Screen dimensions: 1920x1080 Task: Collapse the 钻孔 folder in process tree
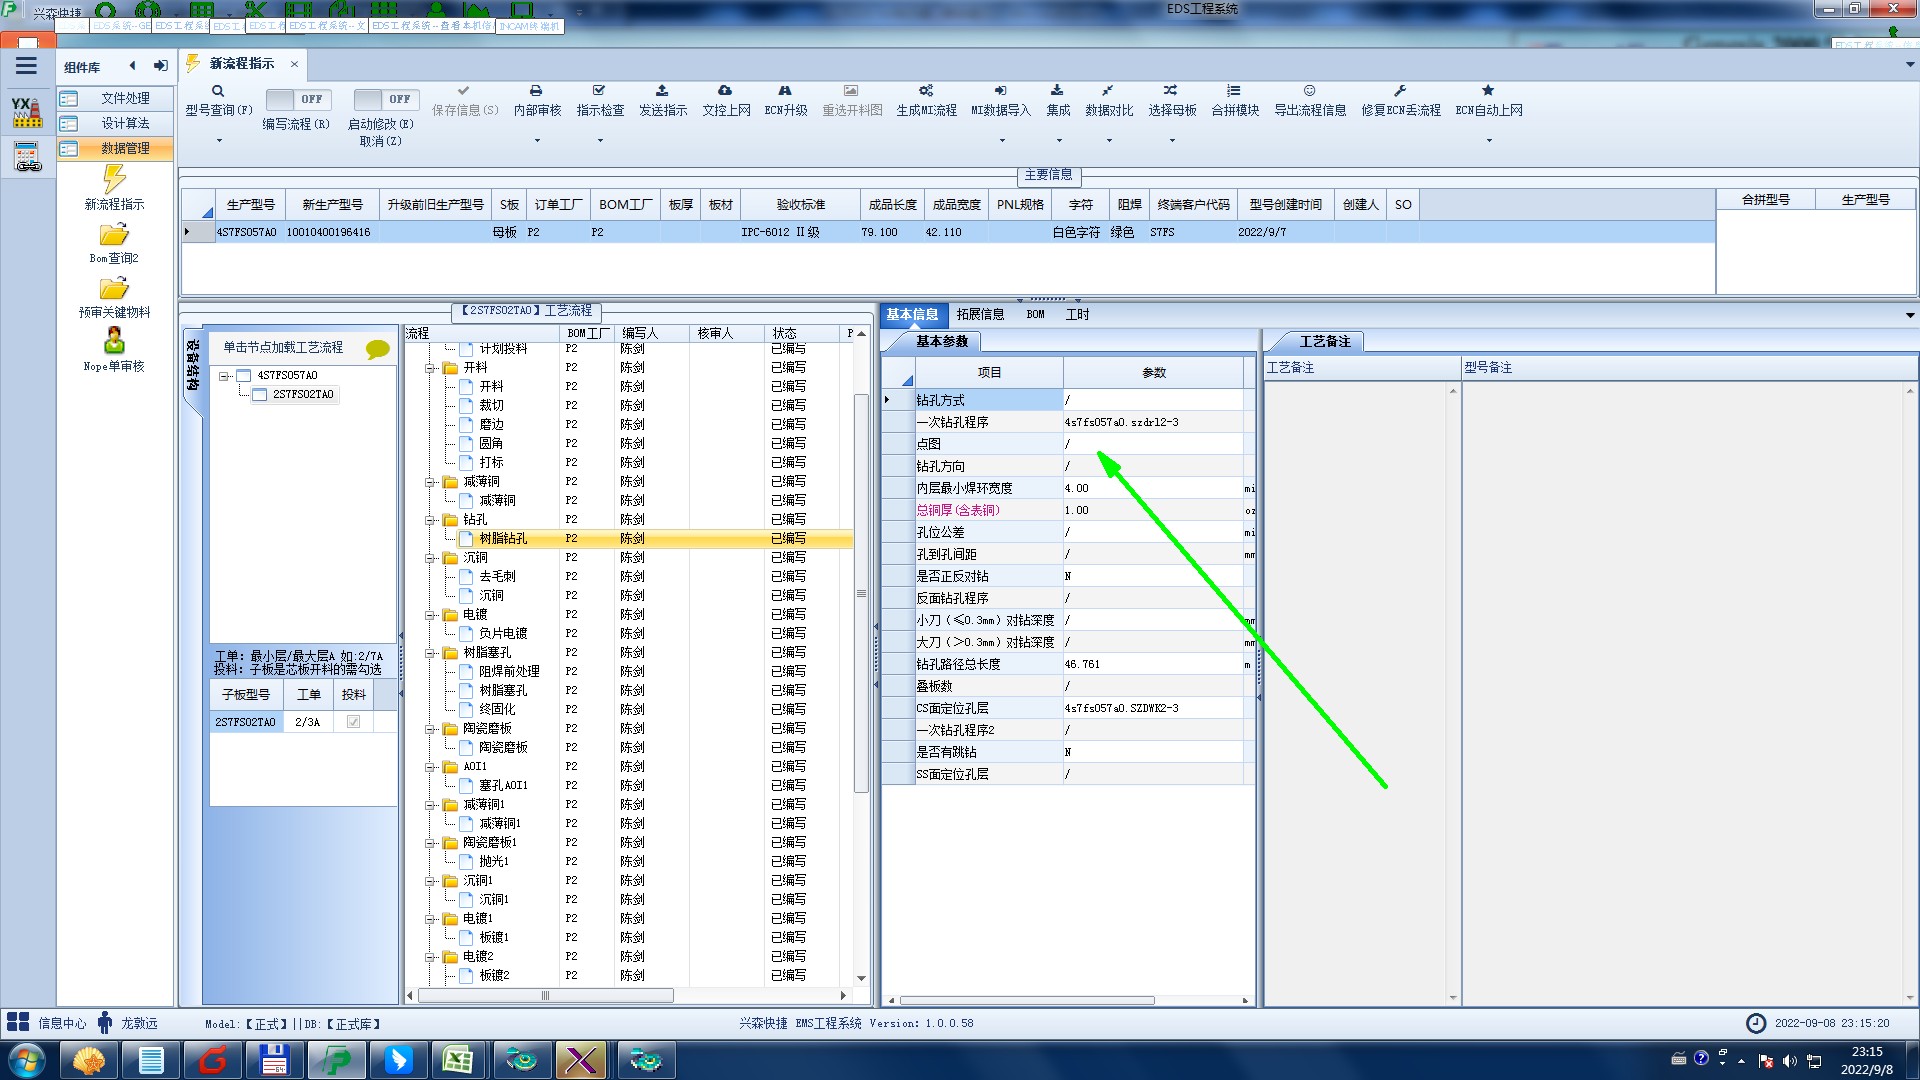(x=431, y=520)
